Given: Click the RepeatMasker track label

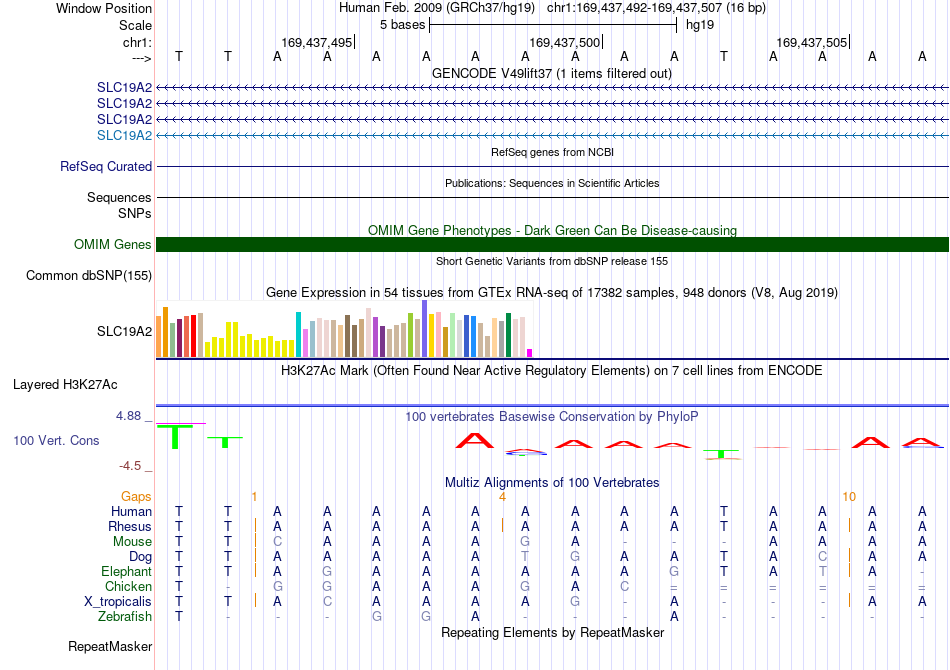Looking at the screenshot, I should coord(110,647).
